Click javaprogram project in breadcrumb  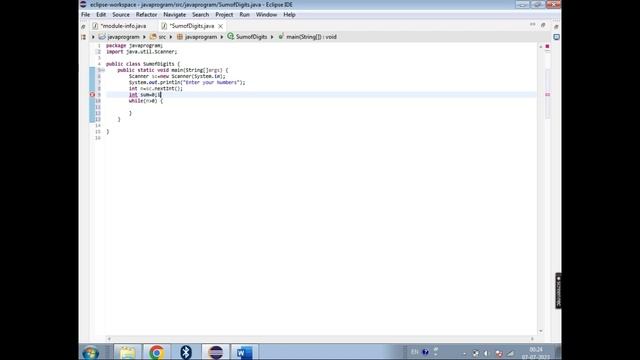(x=123, y=37)
